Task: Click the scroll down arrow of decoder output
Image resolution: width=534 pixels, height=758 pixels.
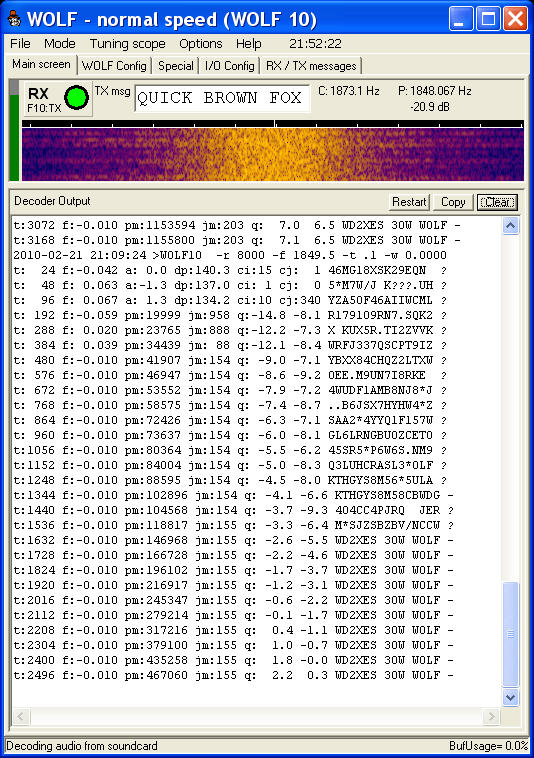Action: click(x=511, y=697)
